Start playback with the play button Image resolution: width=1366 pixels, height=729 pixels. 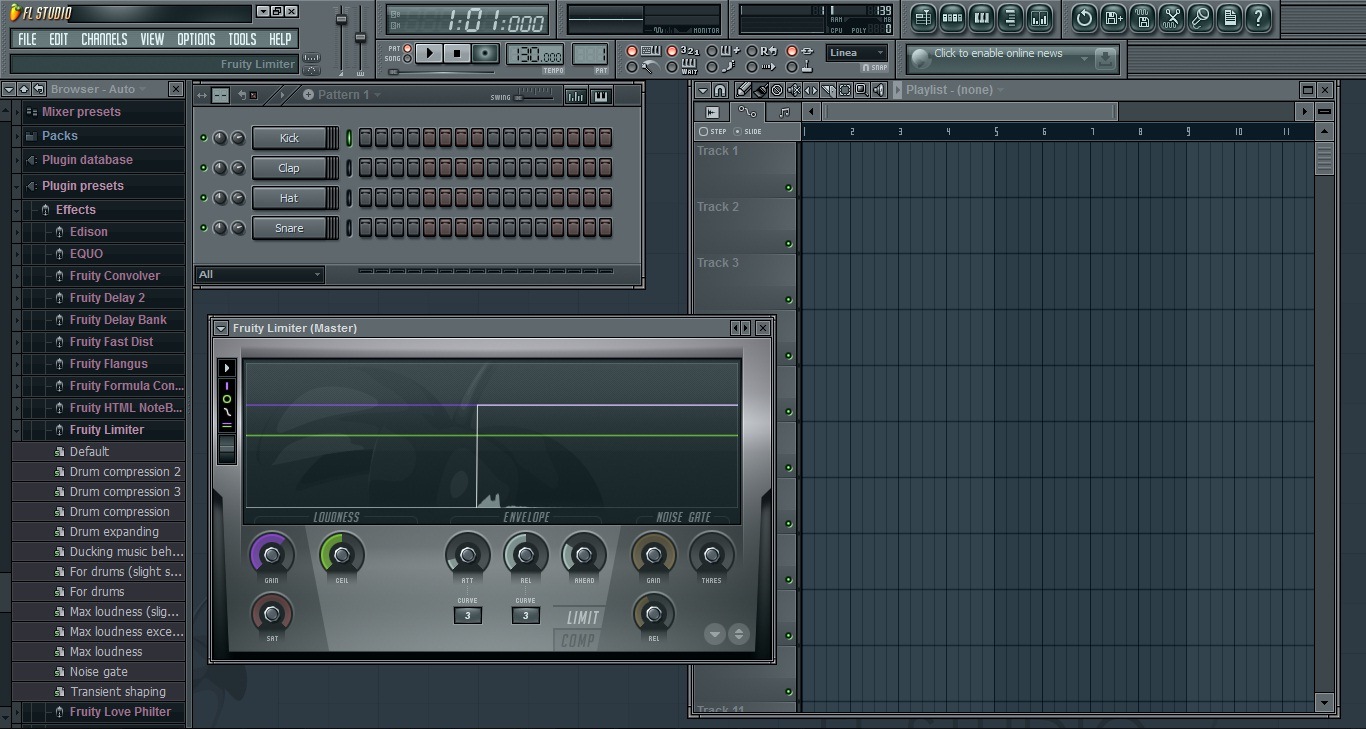pos(428,53)
